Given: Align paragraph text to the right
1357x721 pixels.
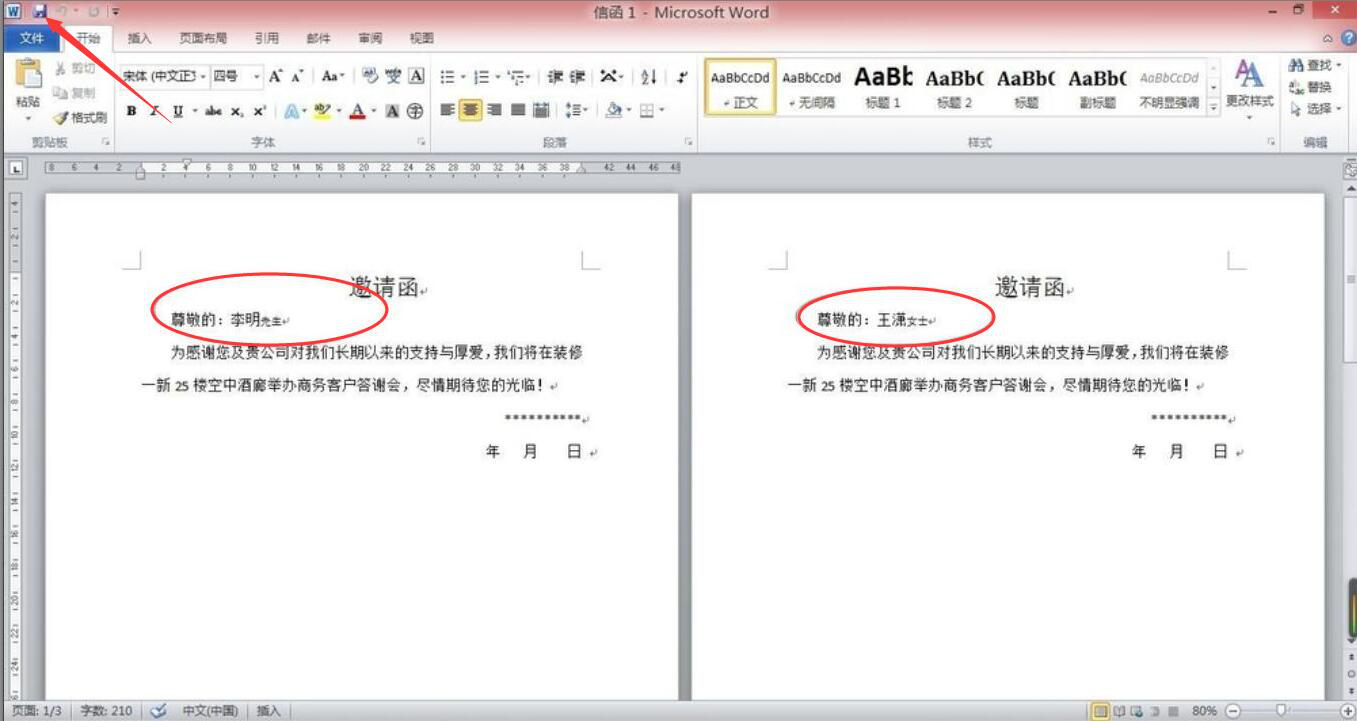Looking at the screenshot, I should (x=494, y=110).
